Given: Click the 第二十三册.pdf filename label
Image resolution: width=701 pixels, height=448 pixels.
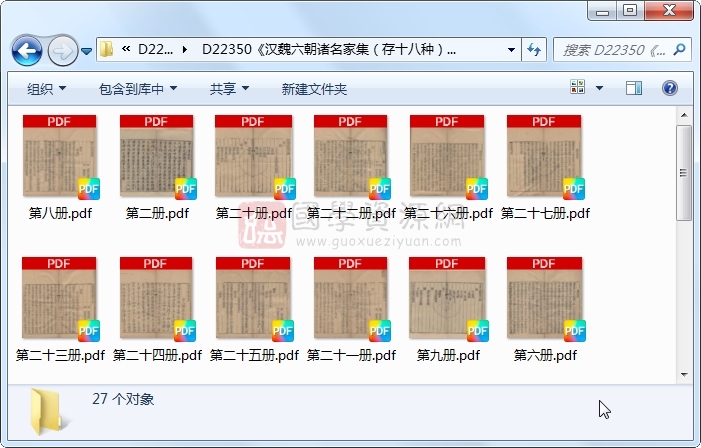Looking at the screenshot, I should pyautogui.click(x=60, y=355).
